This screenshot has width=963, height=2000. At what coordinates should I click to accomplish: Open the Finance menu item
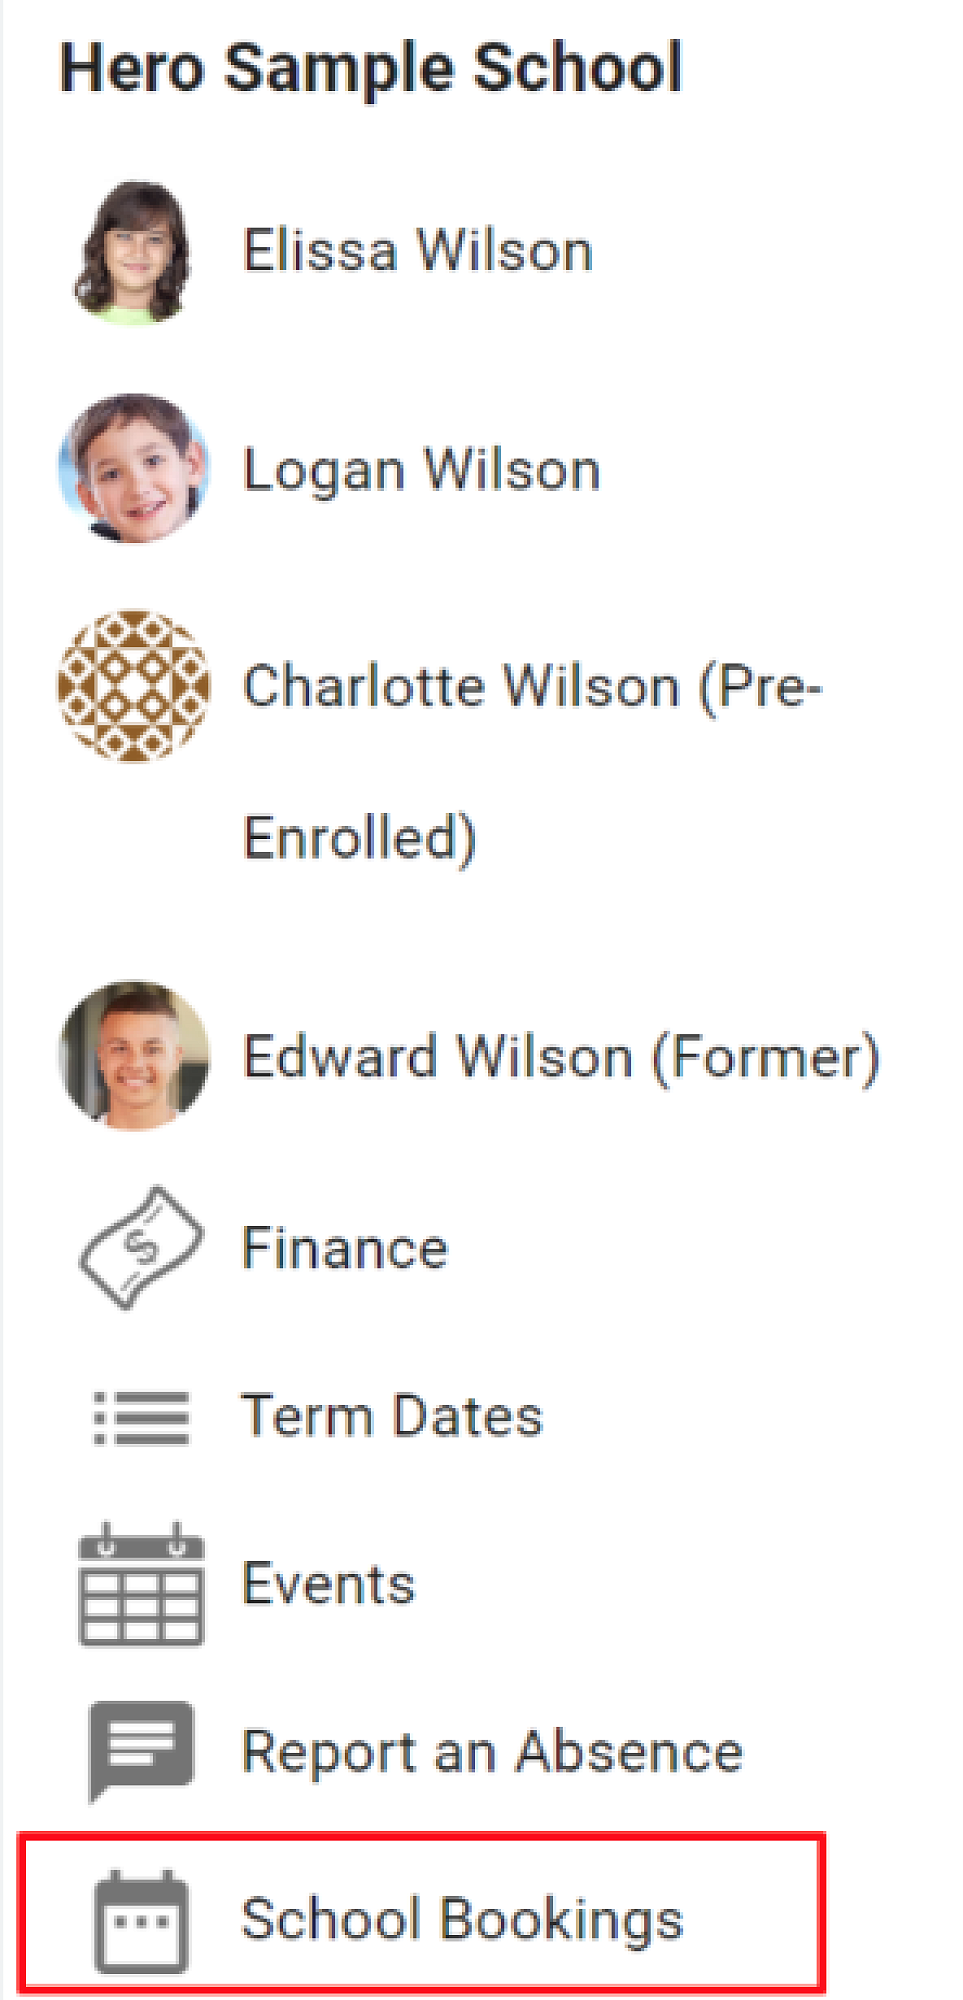click(345, 1249)
